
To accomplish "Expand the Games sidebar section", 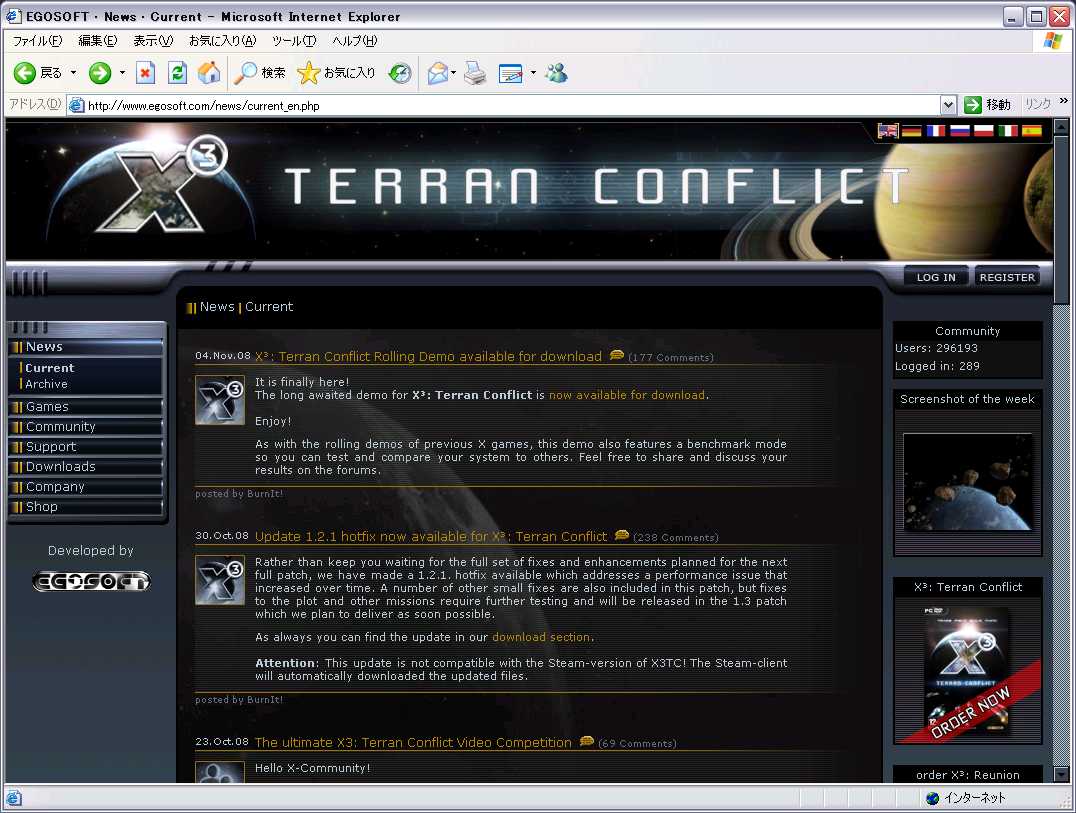I will pos(86,406).
